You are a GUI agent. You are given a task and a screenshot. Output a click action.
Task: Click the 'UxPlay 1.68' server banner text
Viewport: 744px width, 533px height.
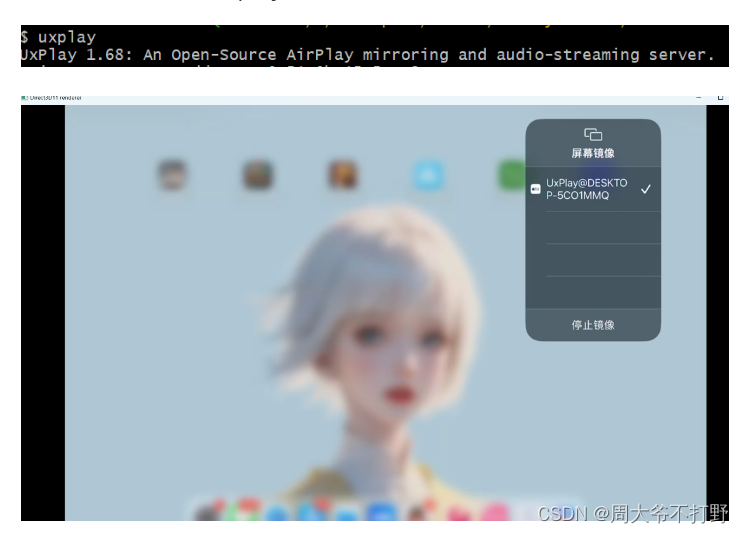[367, 55]
